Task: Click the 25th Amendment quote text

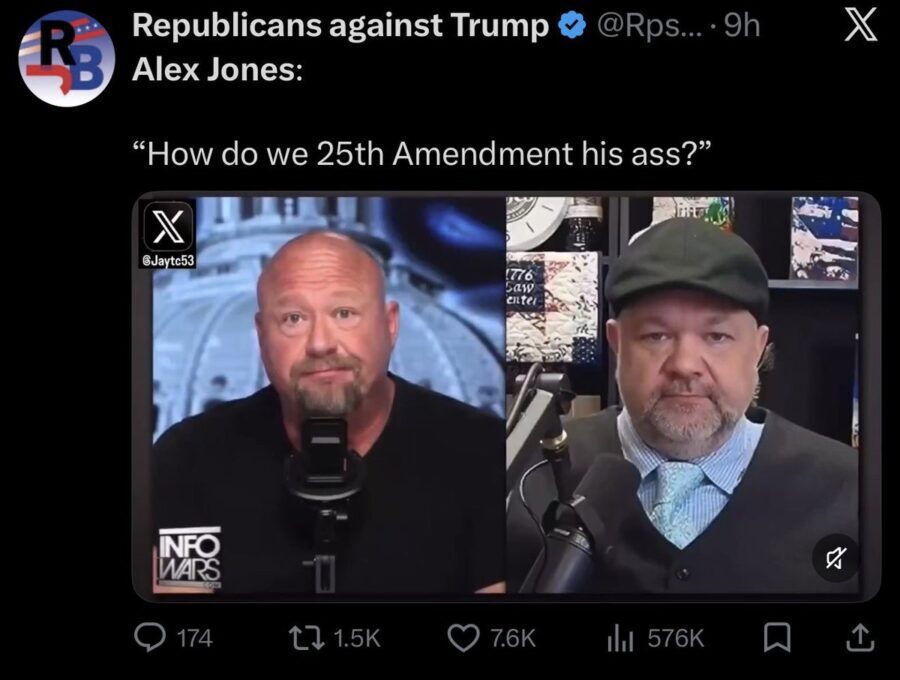Action: tap(422, 153)
